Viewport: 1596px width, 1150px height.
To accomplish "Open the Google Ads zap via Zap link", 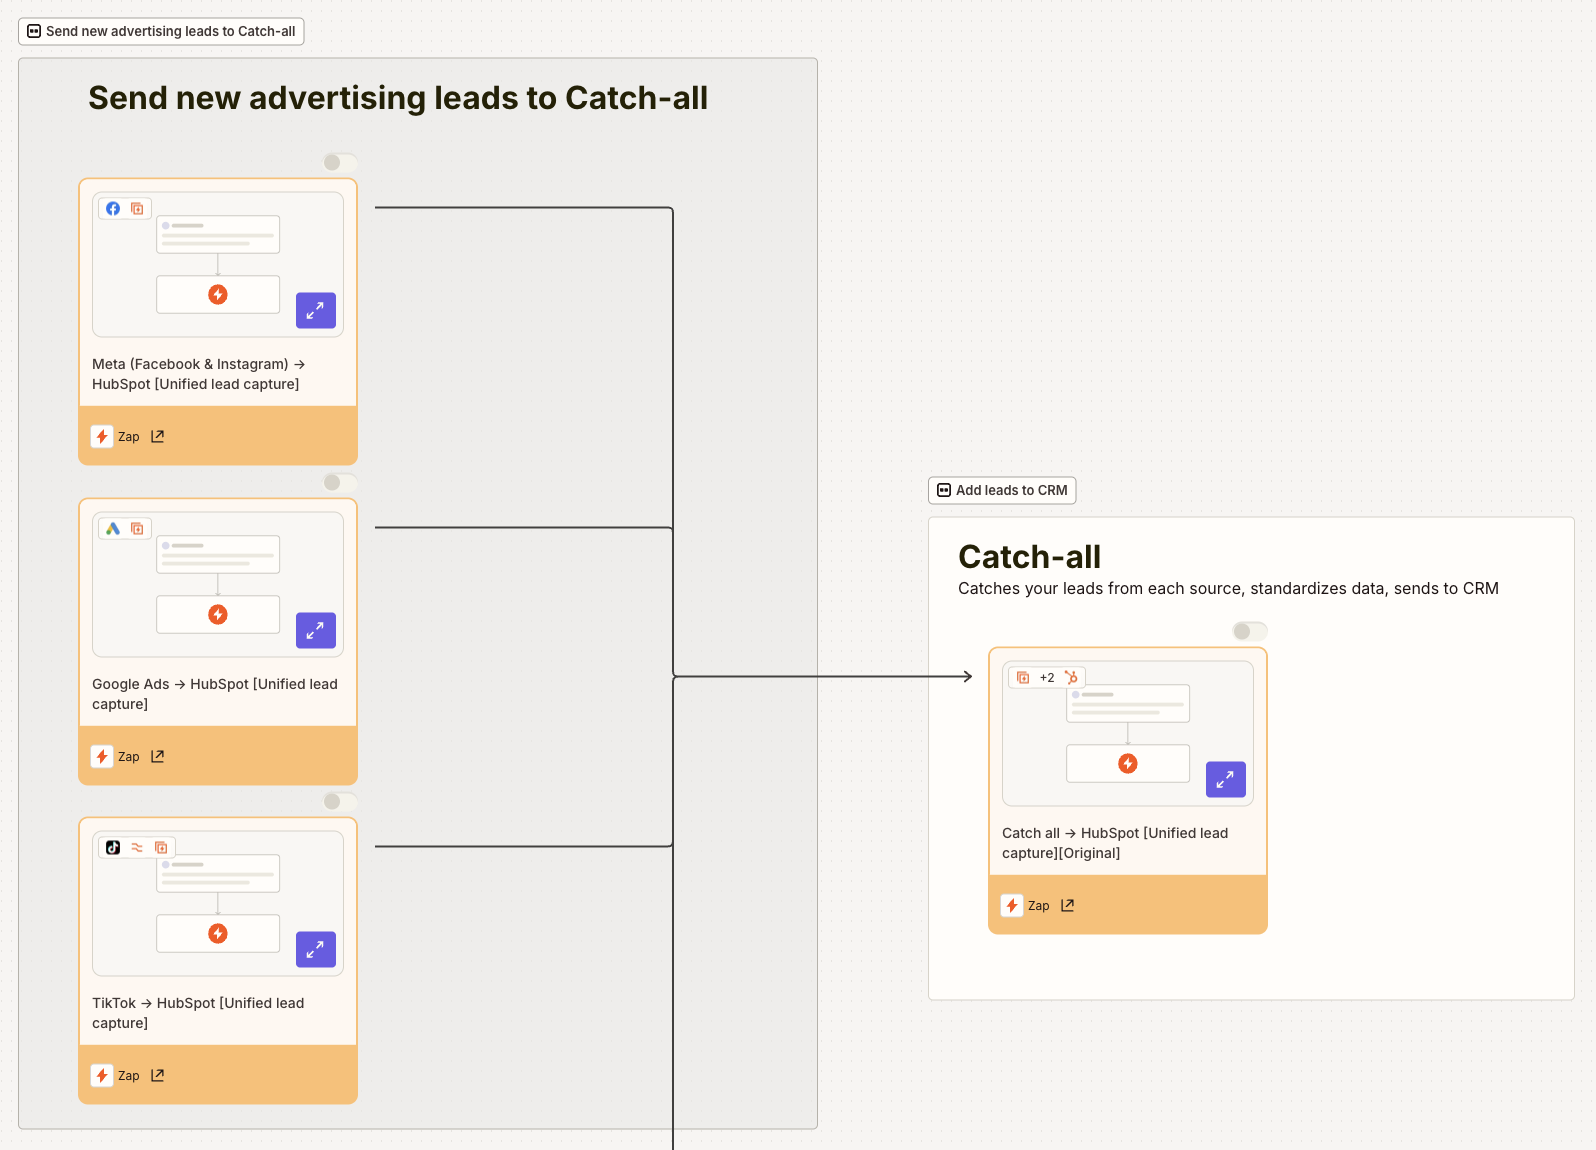I will pyautogui.click(x=128, y=756).
